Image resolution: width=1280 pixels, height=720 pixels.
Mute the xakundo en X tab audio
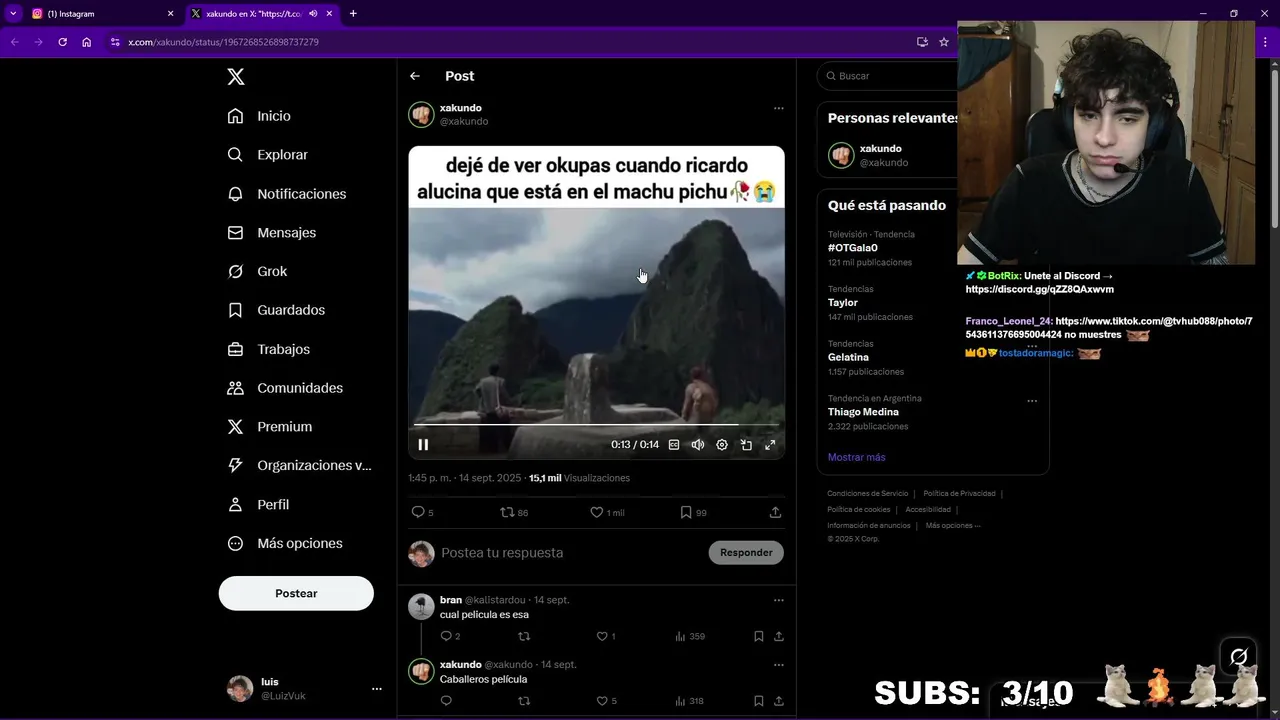pos(313,14)
